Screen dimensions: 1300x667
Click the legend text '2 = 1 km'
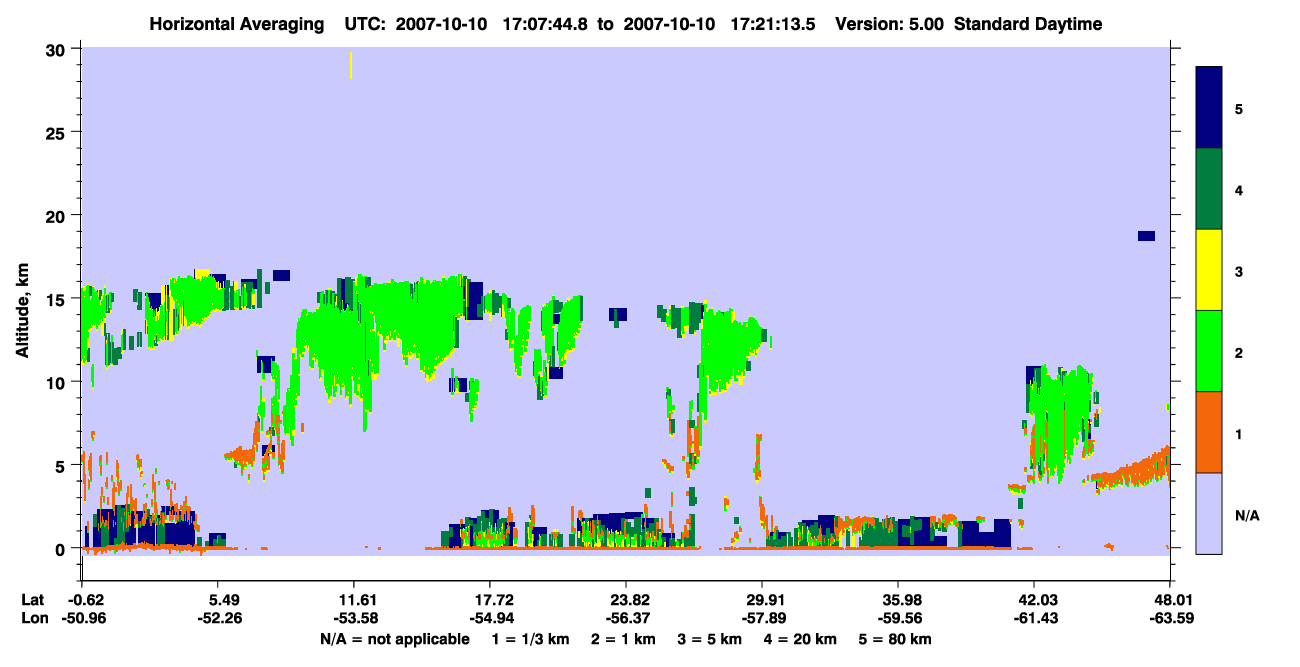[x=624, y=639]
